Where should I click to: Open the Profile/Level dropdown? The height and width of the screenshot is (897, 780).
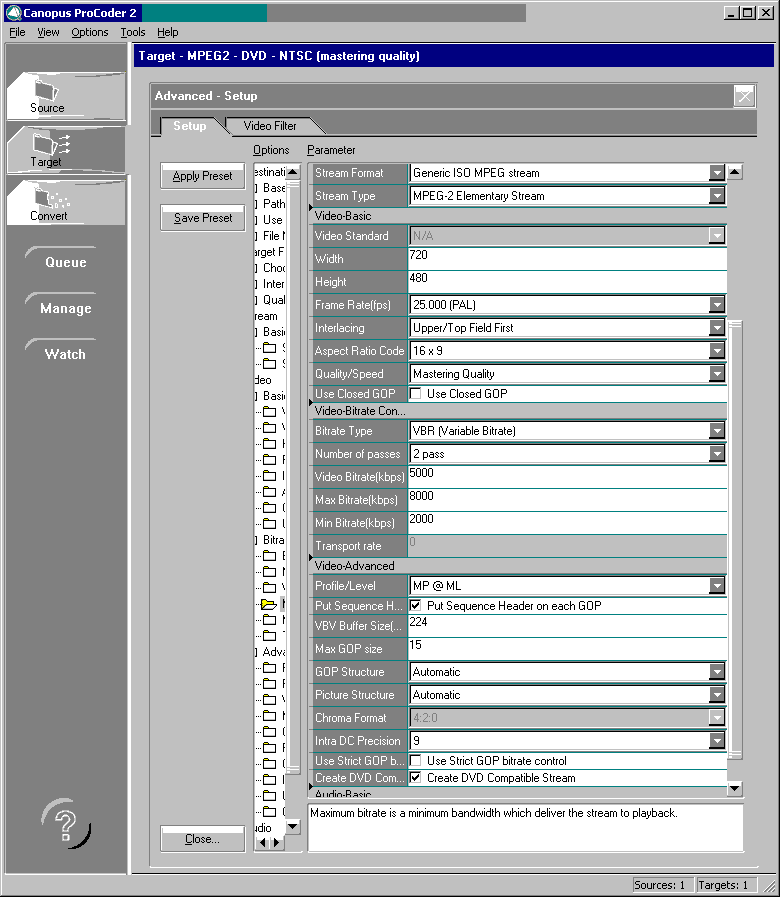(716, 585)
